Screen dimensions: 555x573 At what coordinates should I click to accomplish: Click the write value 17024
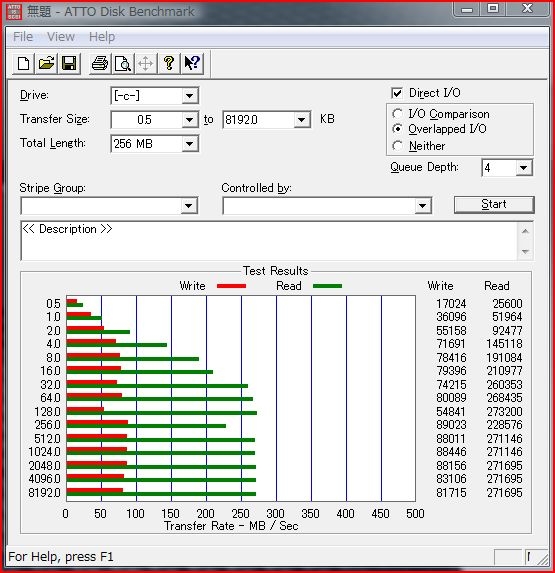[x=451, y=304]
